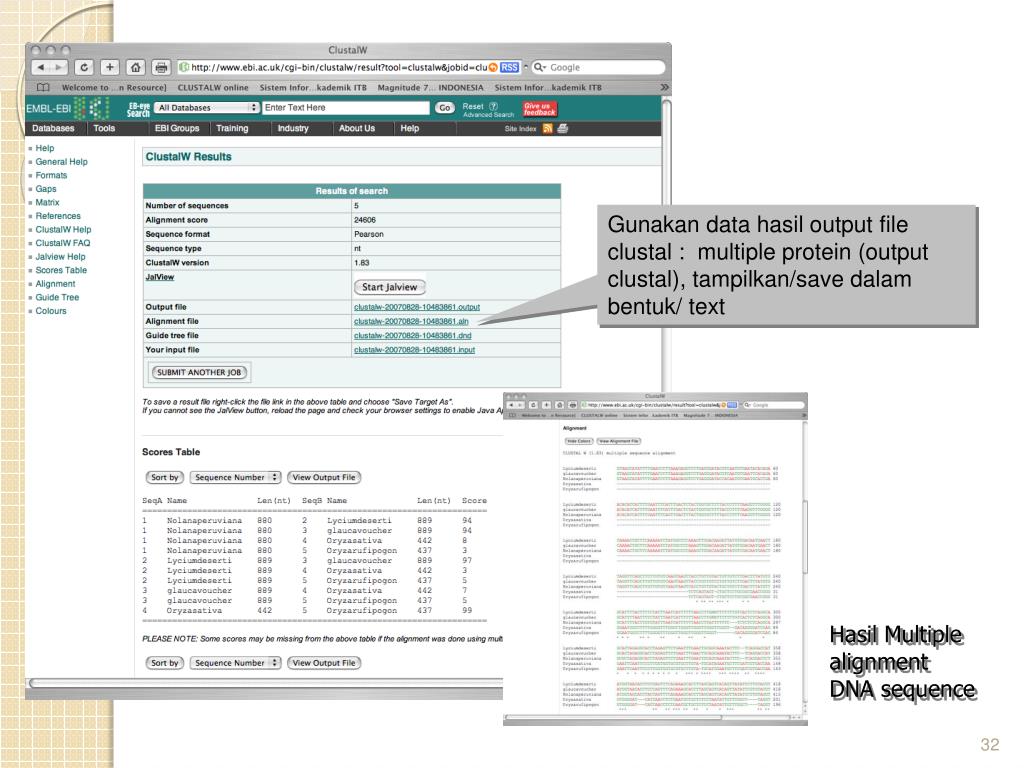Open the clustalw .dnd guide tree link

(412, 336)
